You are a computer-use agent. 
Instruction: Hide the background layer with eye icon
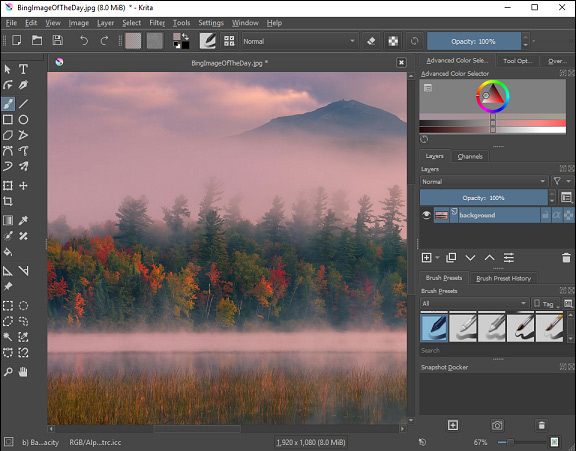coord(426,215)
